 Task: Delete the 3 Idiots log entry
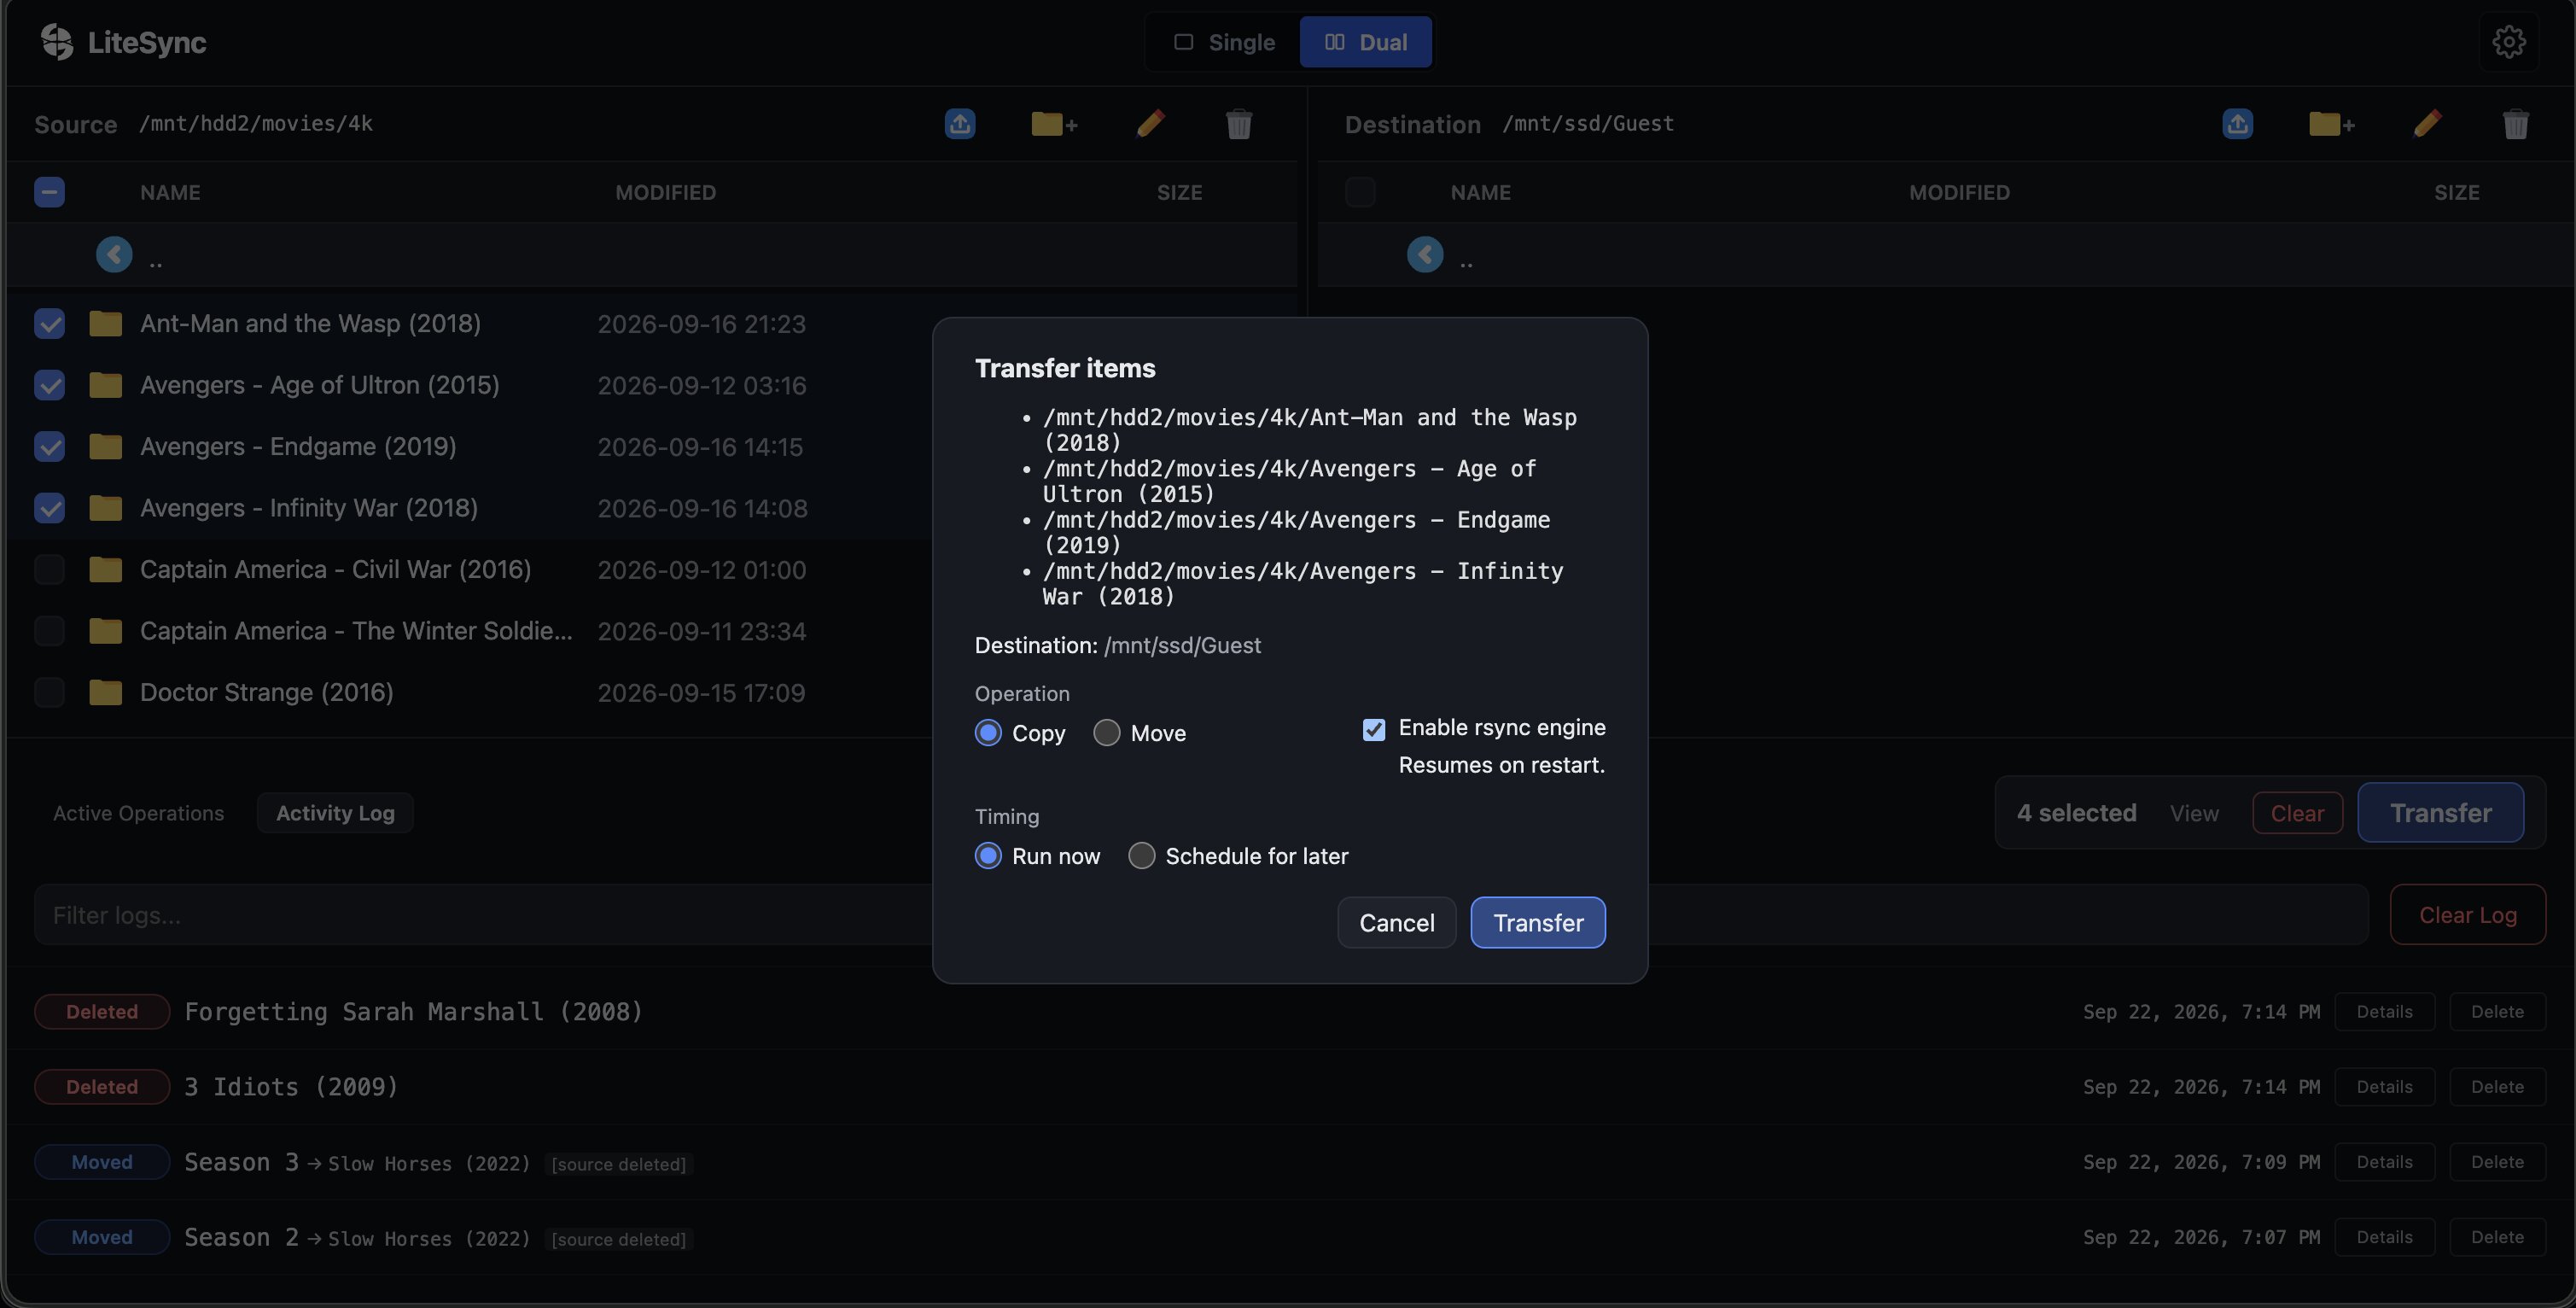[x=2497, y=1087]
